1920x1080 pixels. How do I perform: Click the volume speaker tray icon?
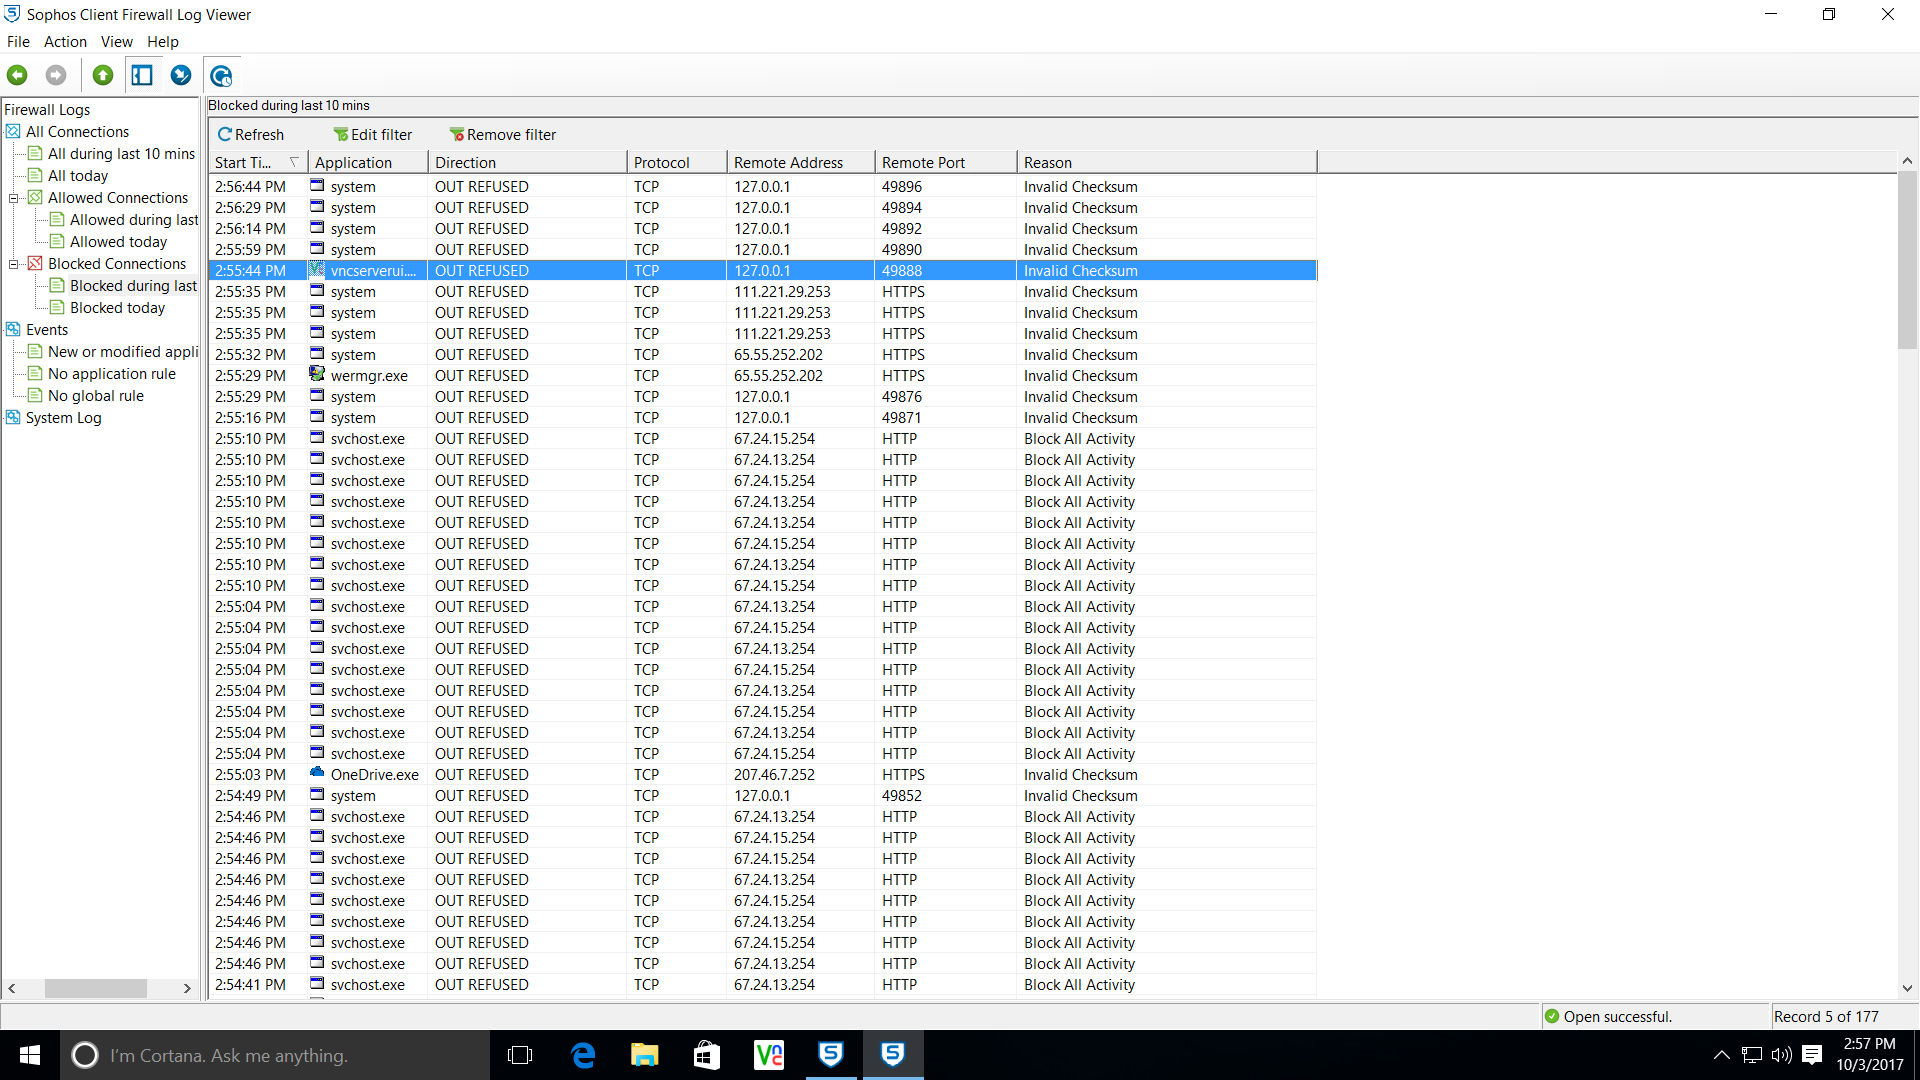tap(1781, 1055)
